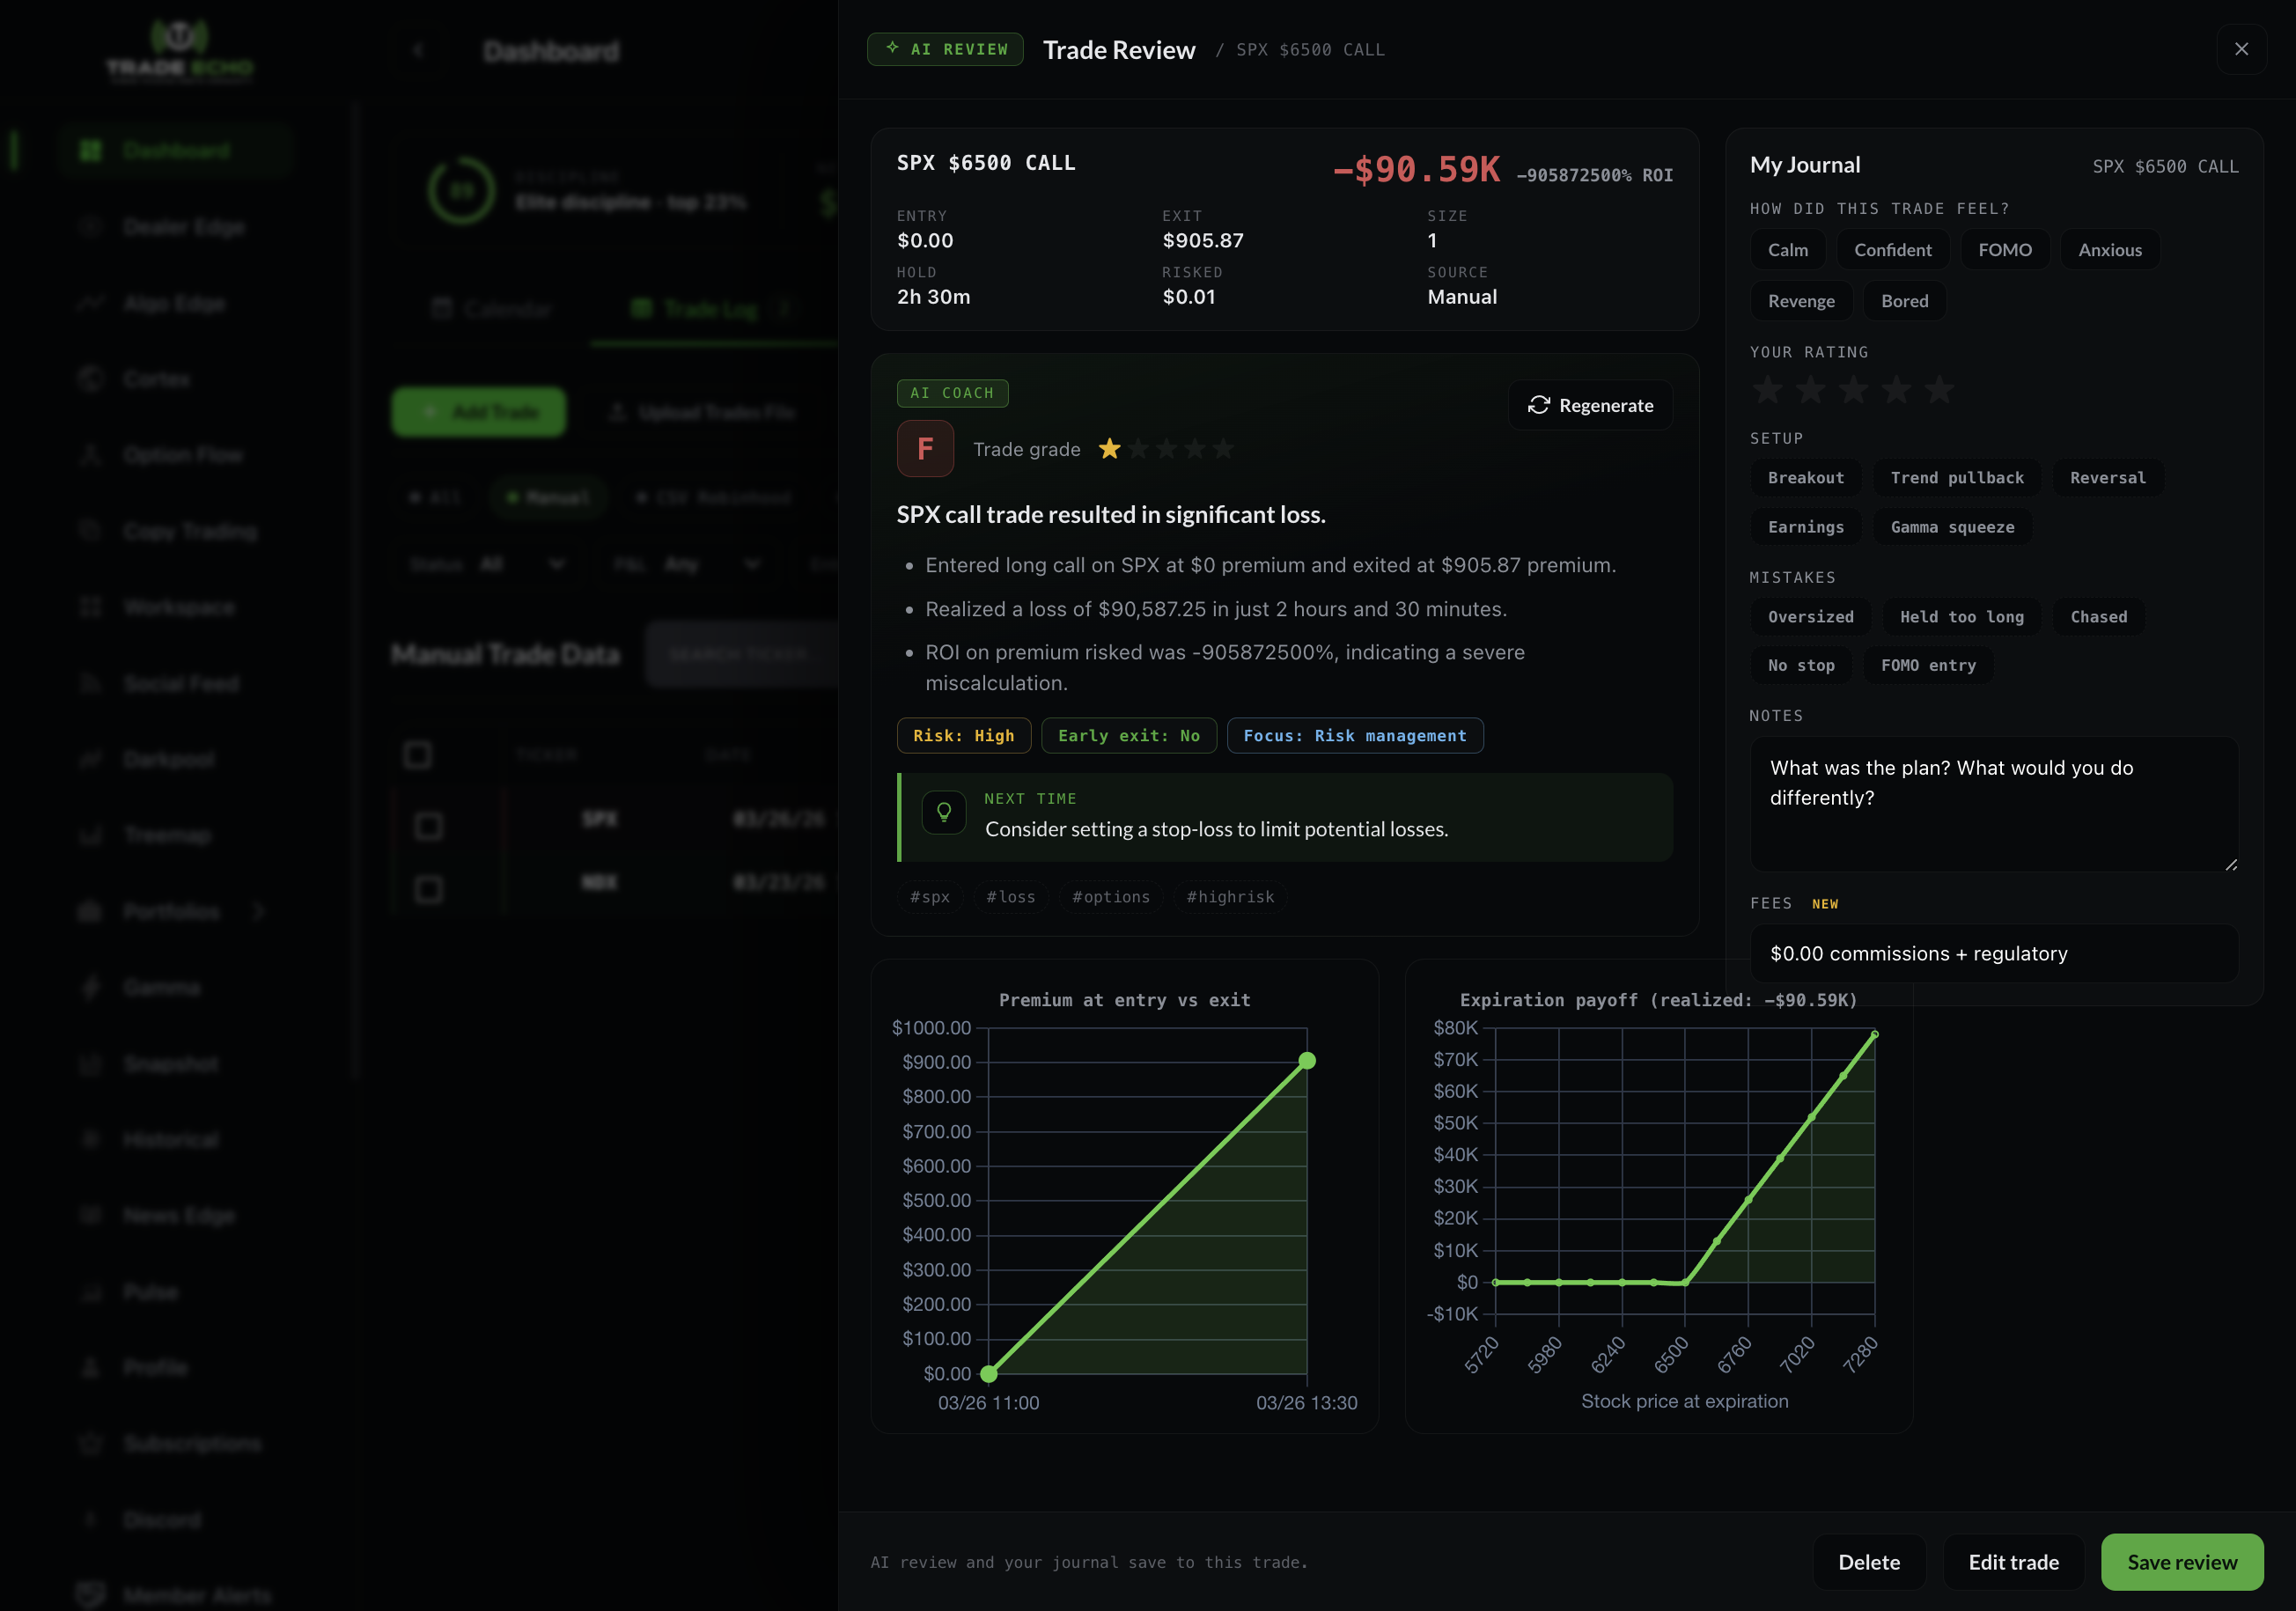Image resolution: width=2296 pixels, height=1611 pixels.
Task: Click the Save review button
Action: [2182, 1562]
